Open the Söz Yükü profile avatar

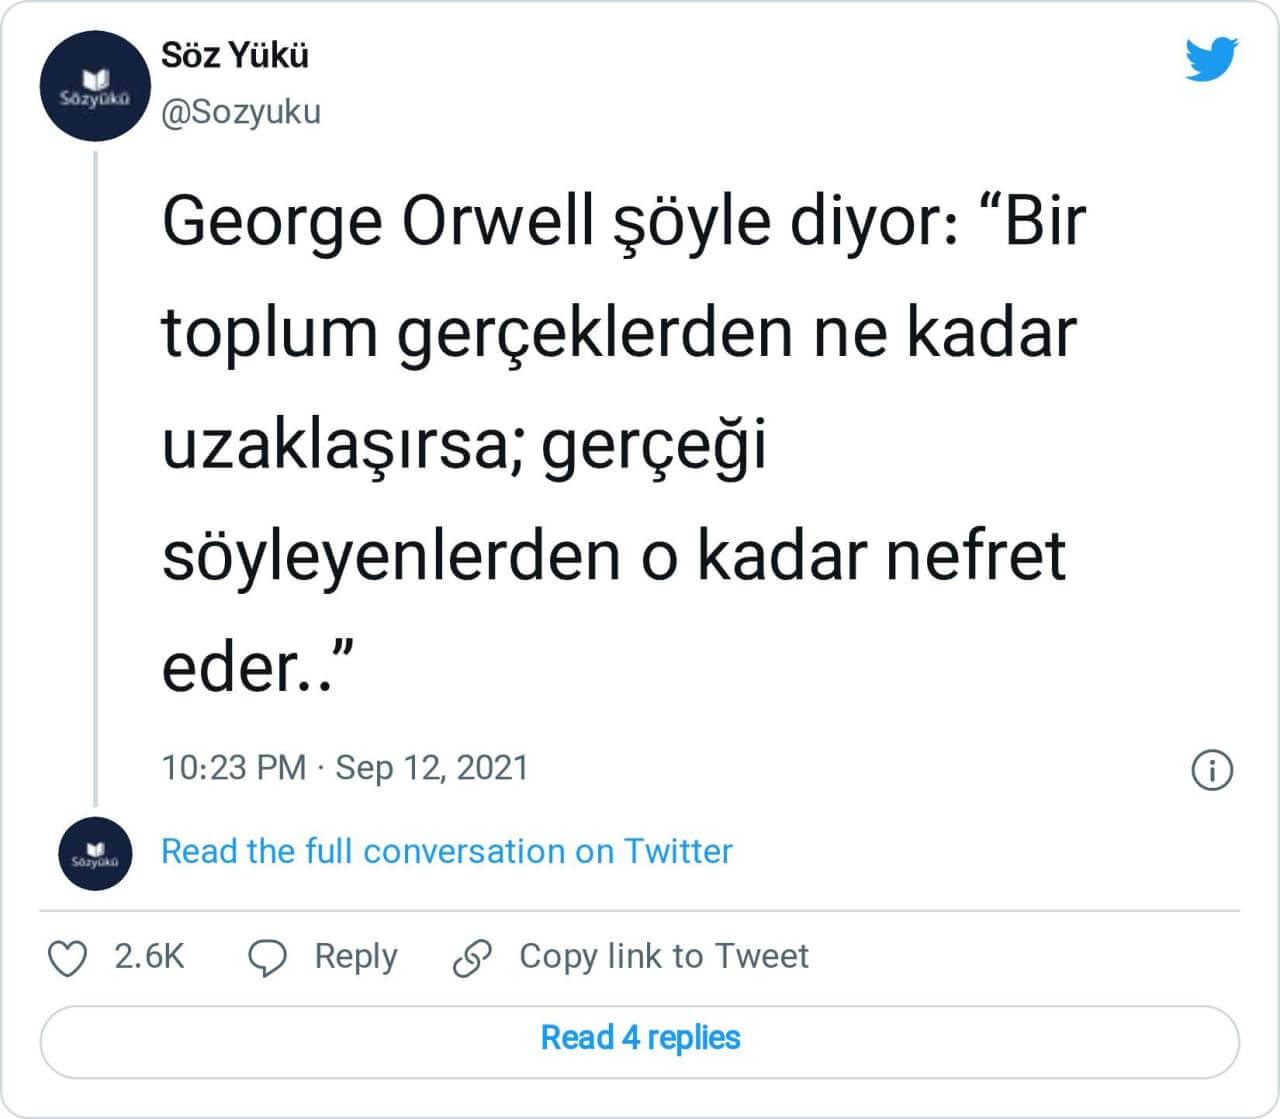point(95,86)
